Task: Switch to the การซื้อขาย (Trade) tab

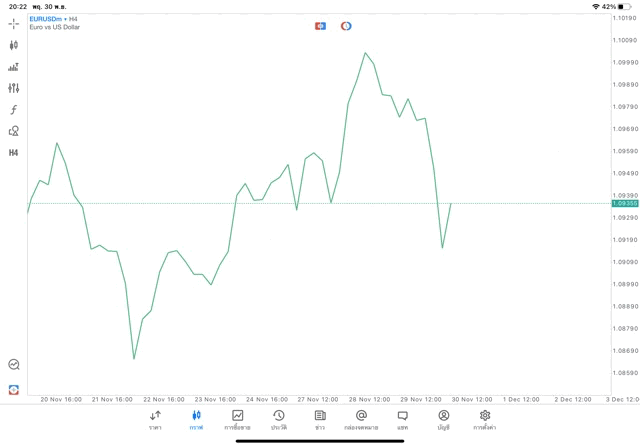Action: pyautogui.click(x=237, y=419)
